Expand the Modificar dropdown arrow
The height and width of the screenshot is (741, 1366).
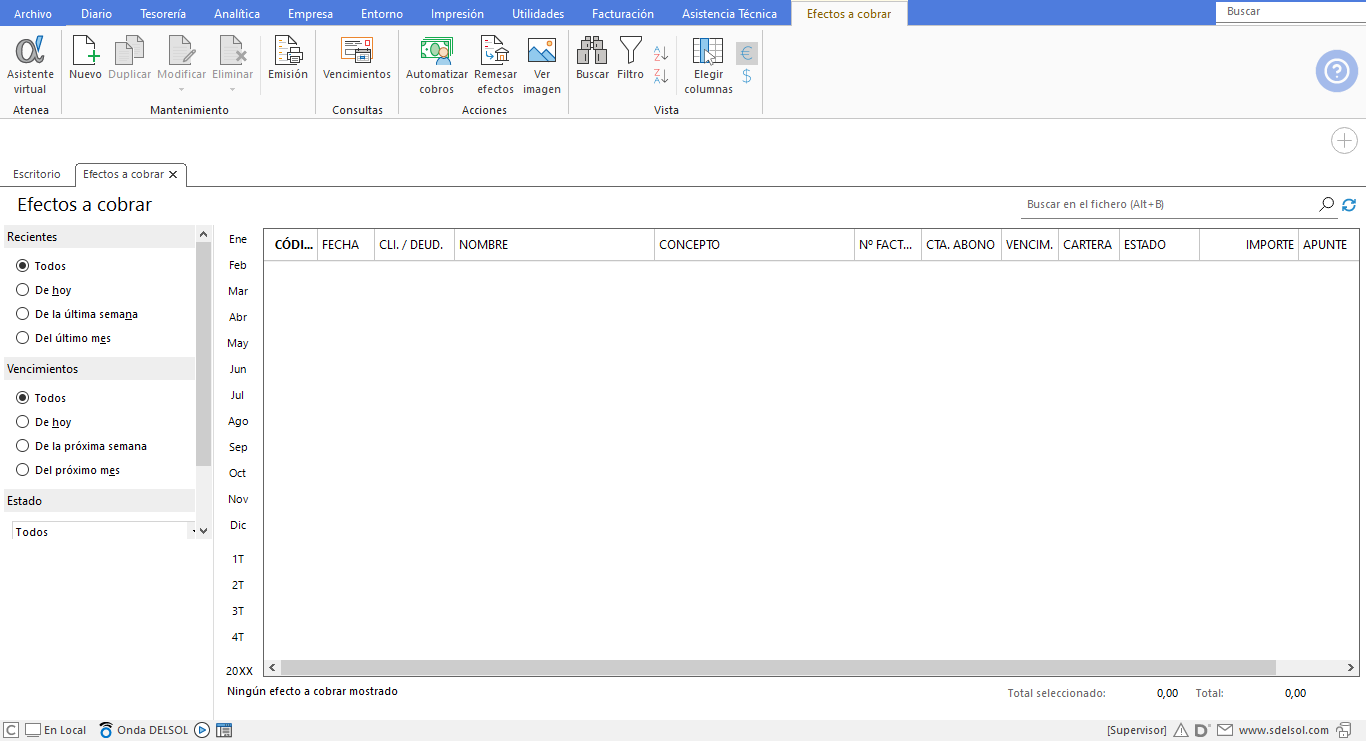[x=182, y=89]
